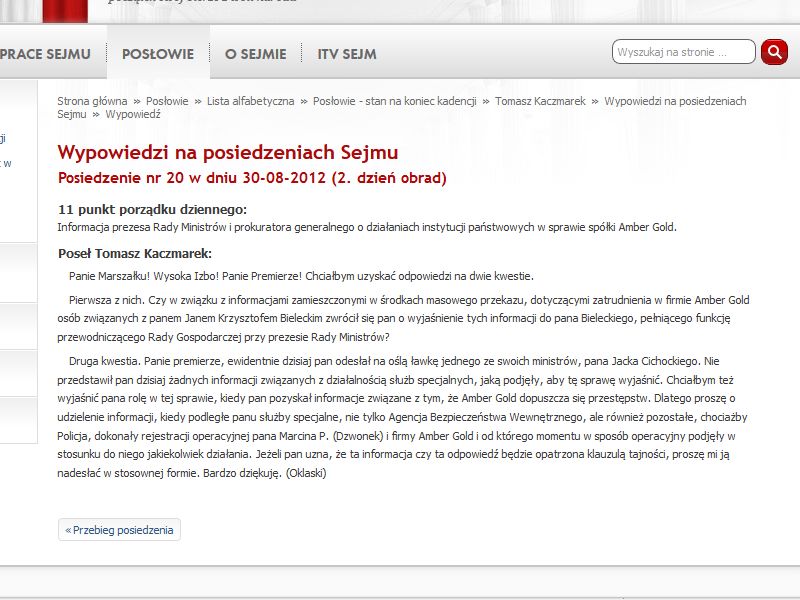Click the paragraph starting 'Druga kwestia.'
Screen dimensions: 800x600
click(402, 417)
